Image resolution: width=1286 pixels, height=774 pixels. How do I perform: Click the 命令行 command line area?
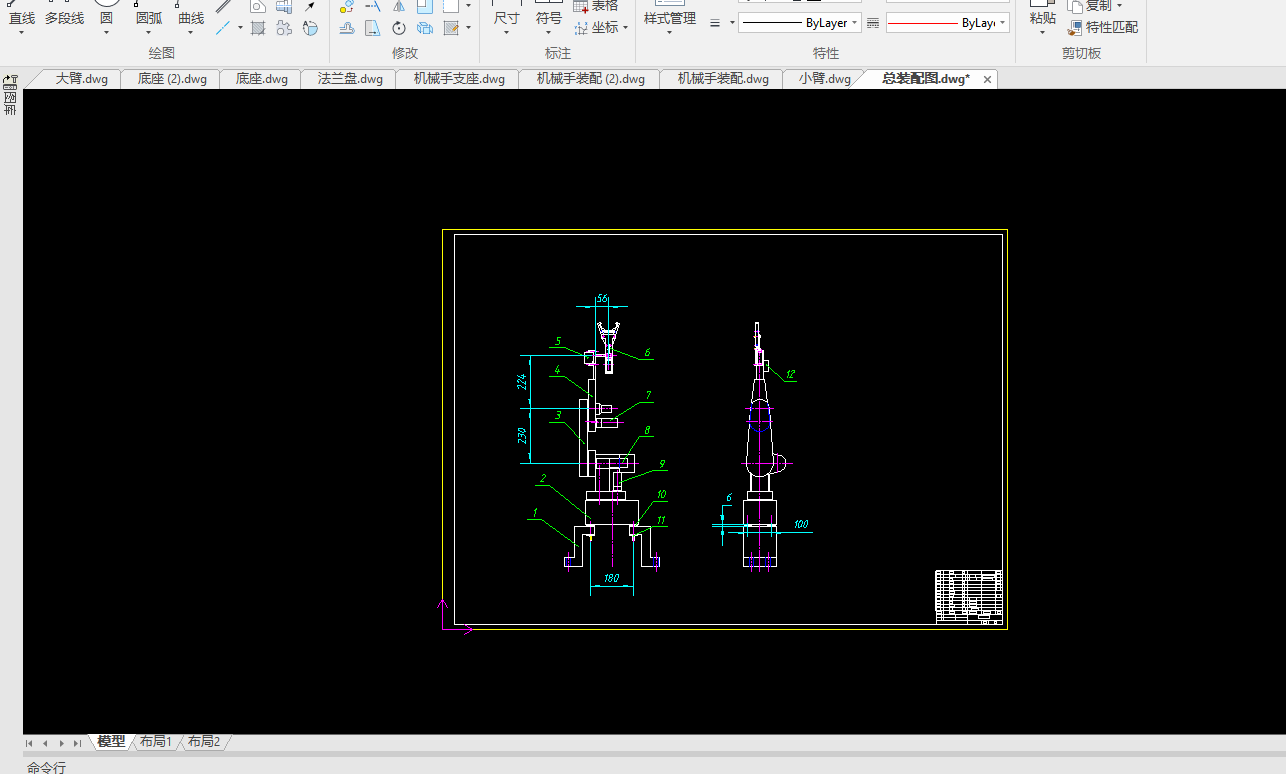(x=46, y=767)
